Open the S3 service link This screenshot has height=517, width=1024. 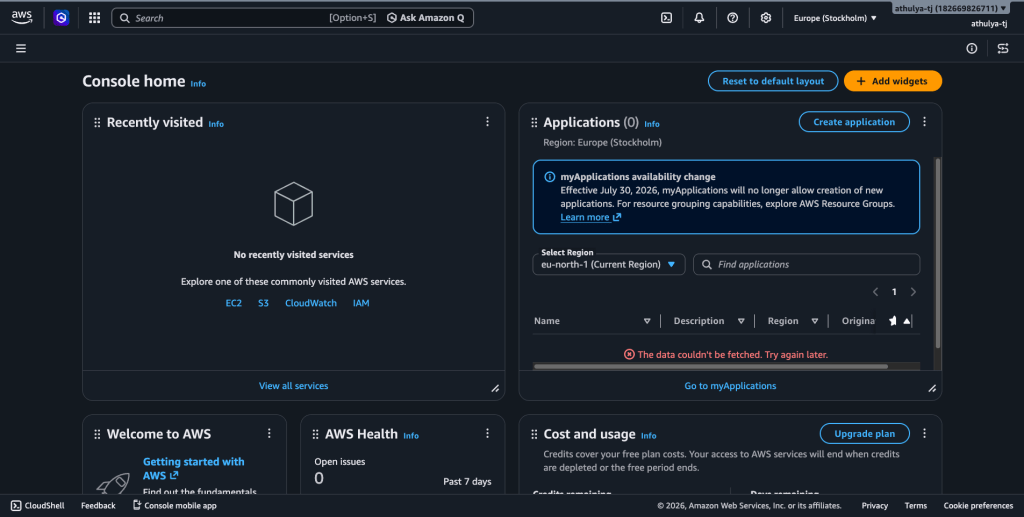263,303
